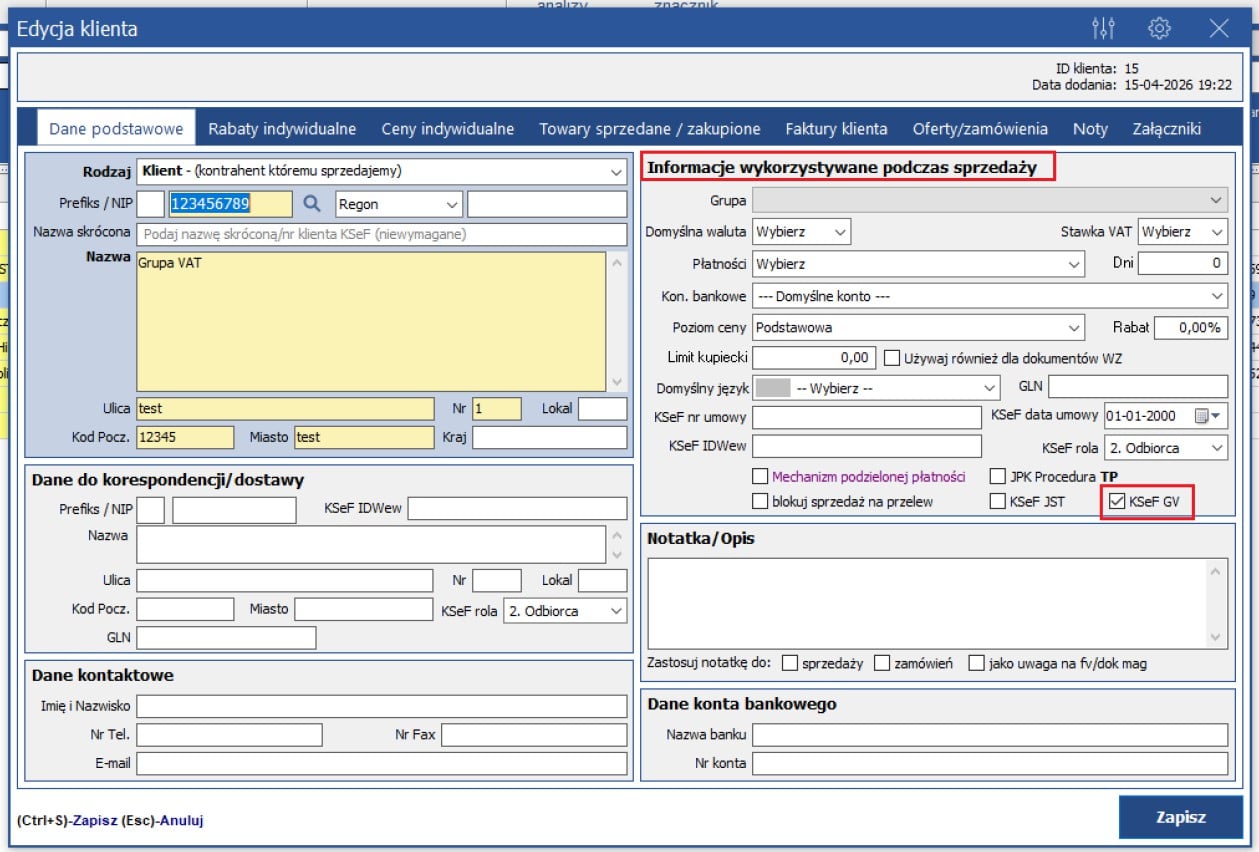This screenshot has height=852, width=1259.
Task: Click into the E-mail input field
Action: click(381, 764)
